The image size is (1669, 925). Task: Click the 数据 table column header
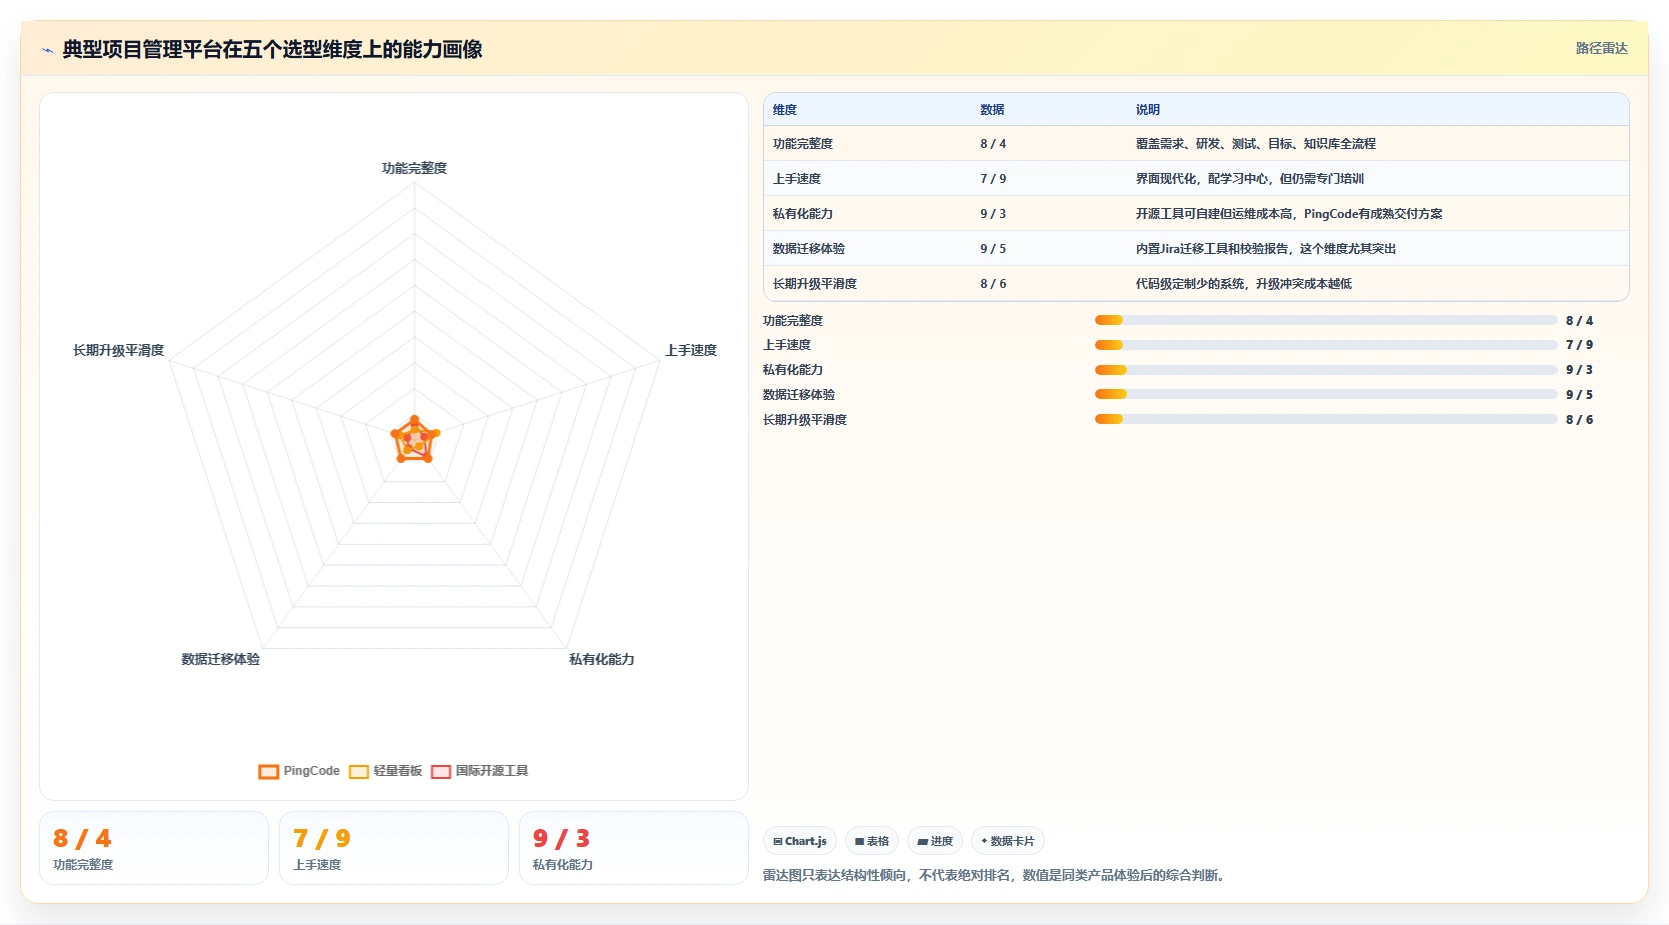click(992, 110)
